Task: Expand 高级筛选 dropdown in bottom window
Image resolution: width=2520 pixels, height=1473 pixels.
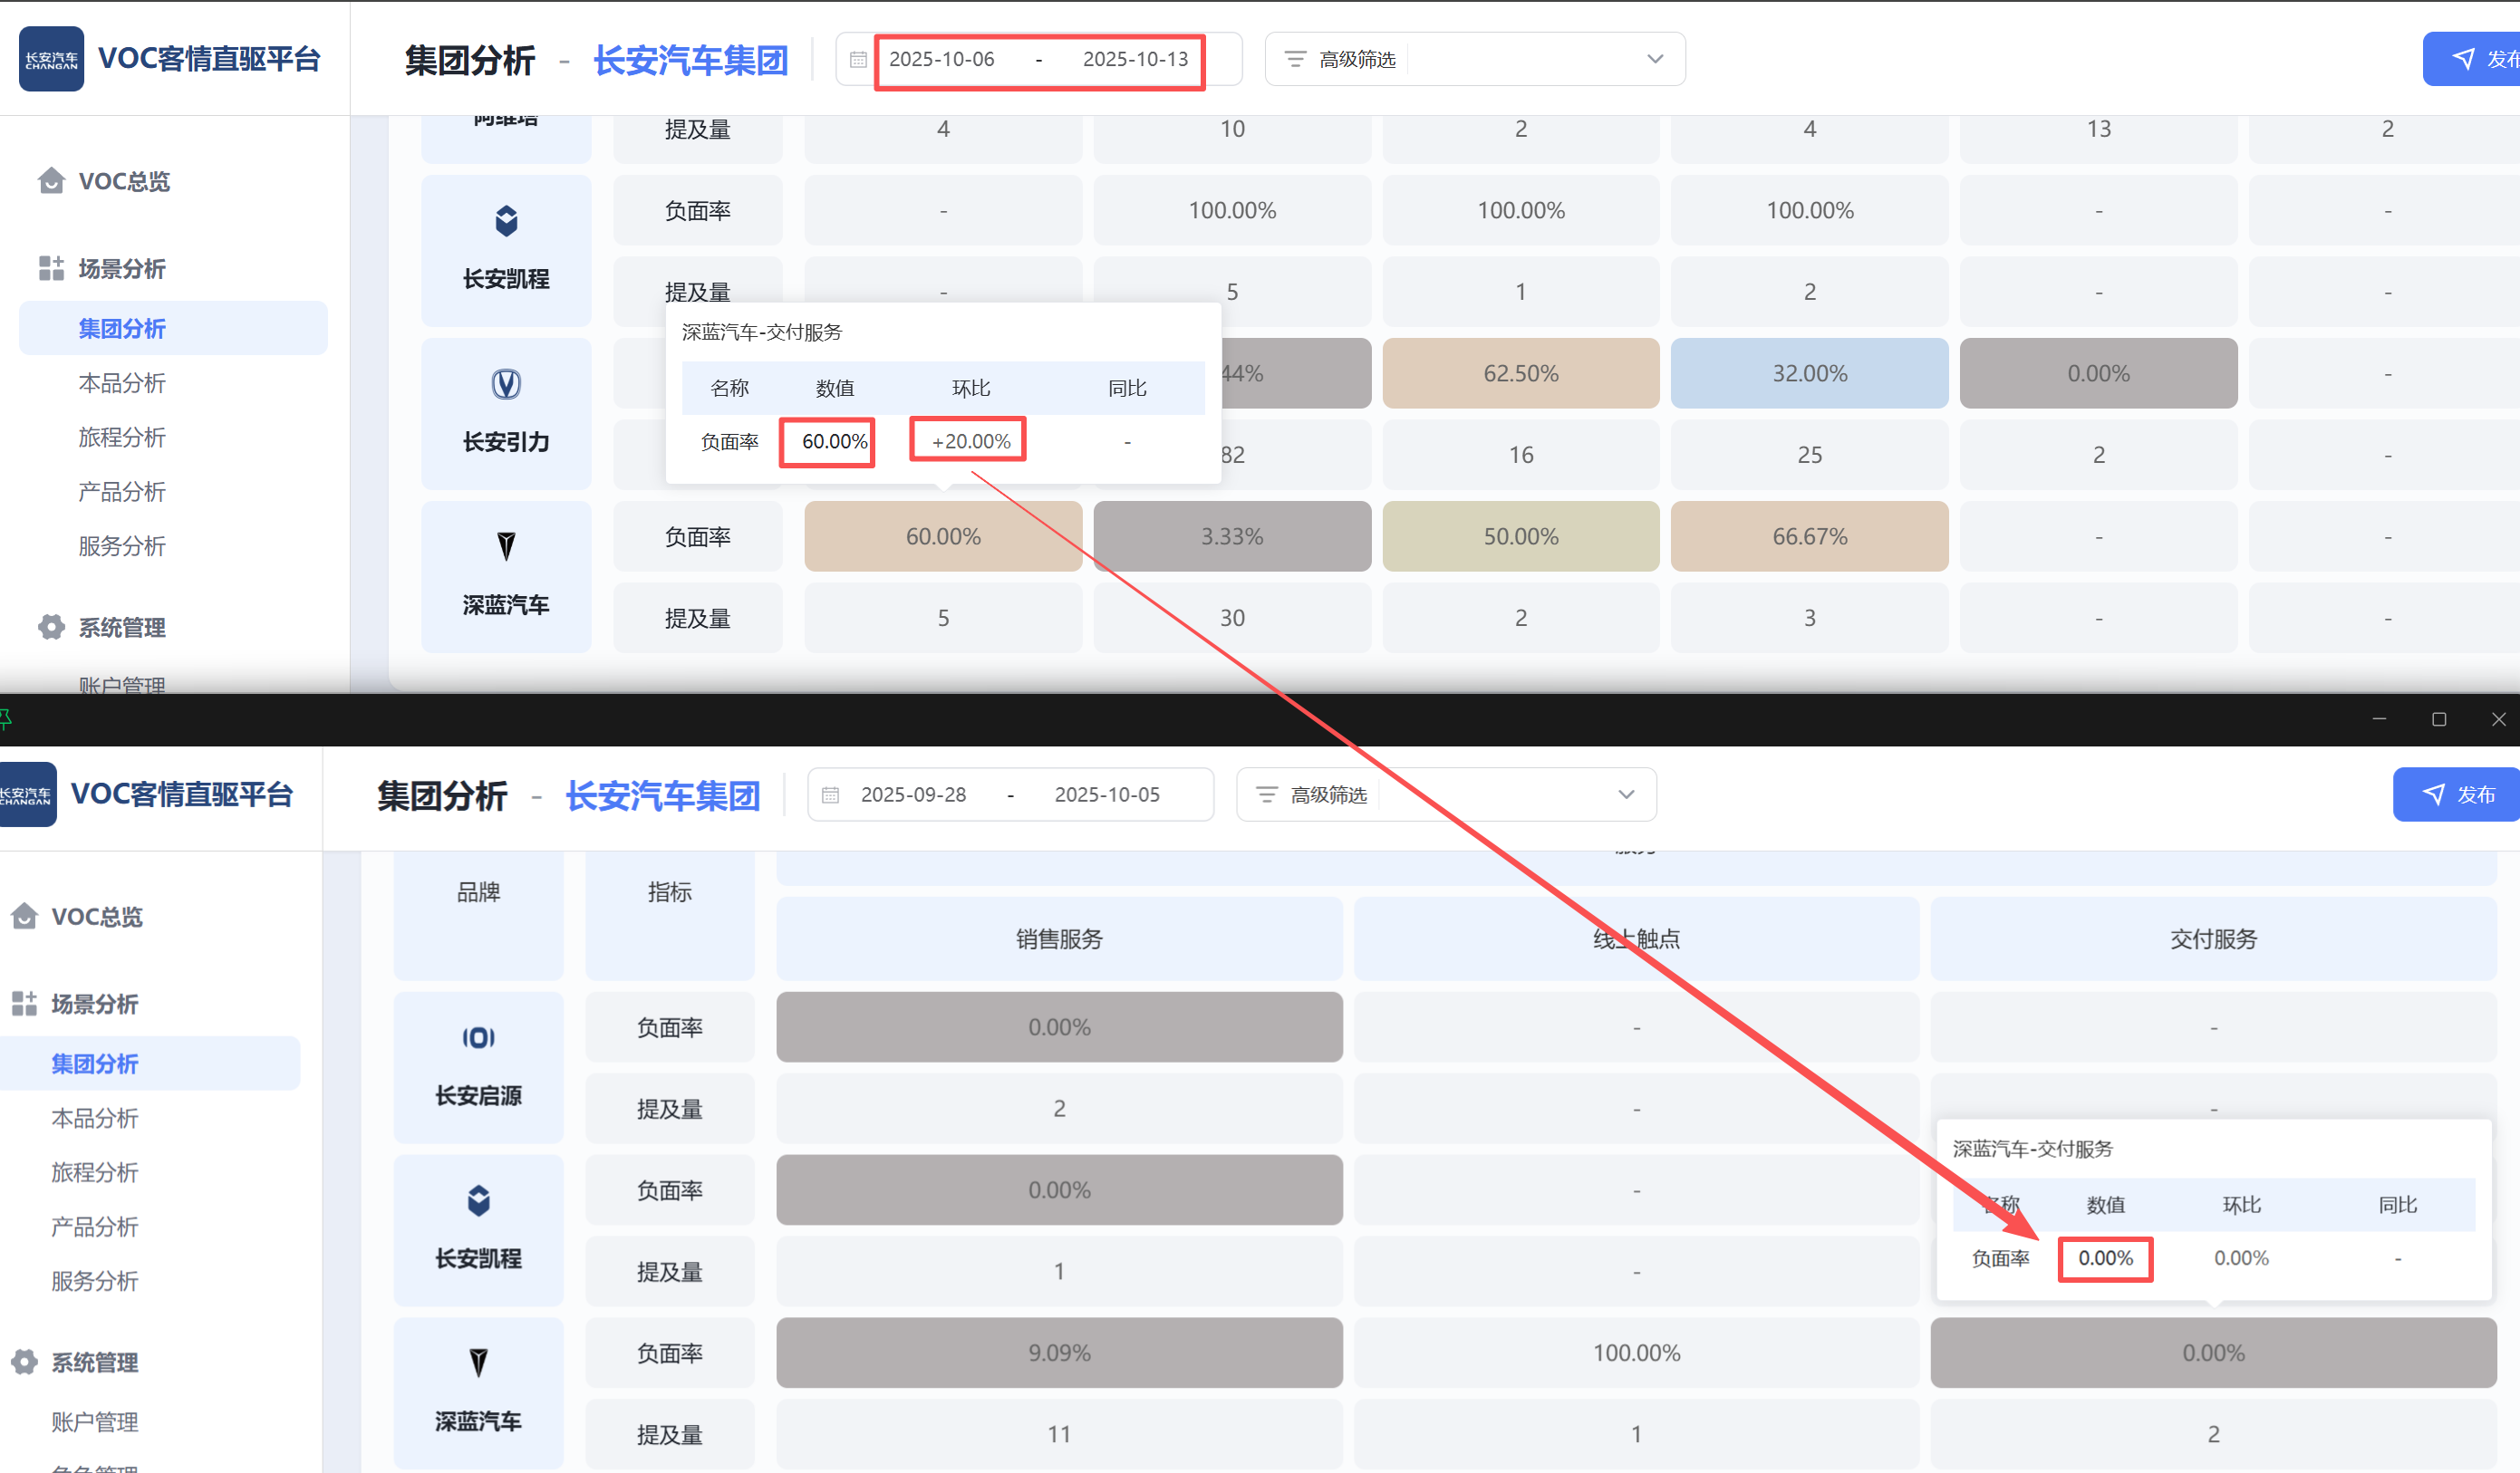Action: 1626,795
